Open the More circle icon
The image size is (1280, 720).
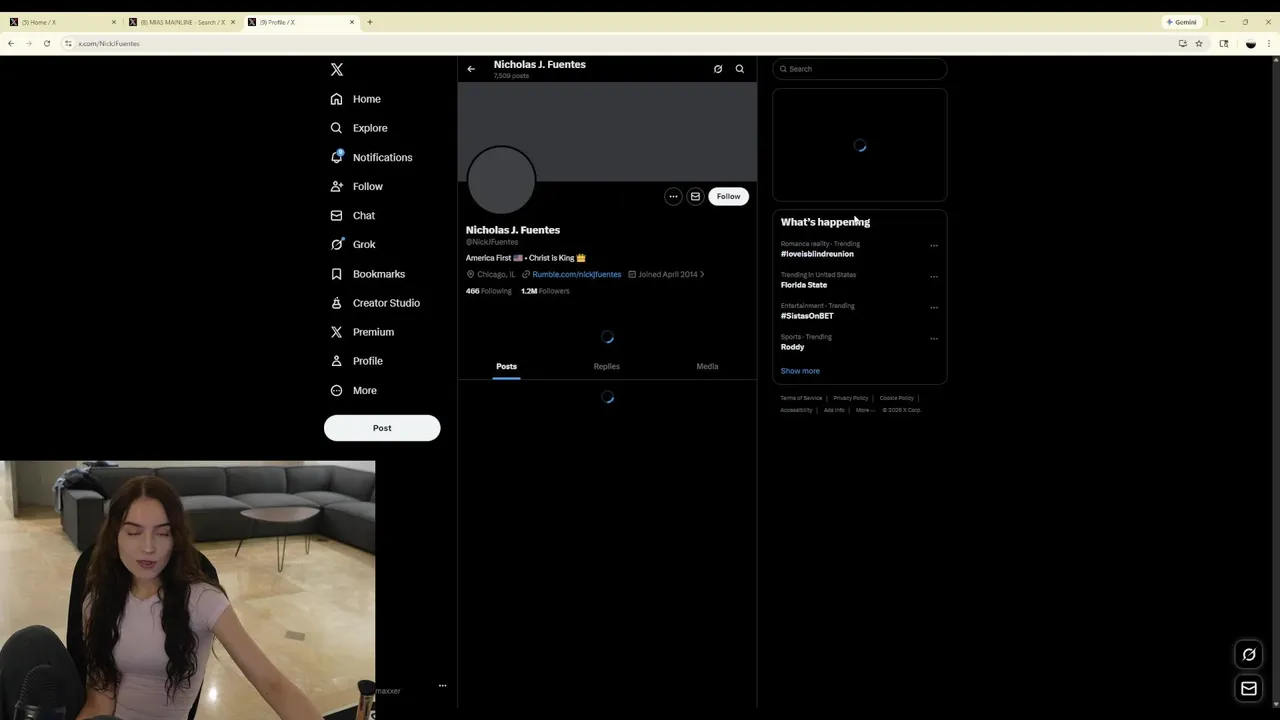[337, 390]
